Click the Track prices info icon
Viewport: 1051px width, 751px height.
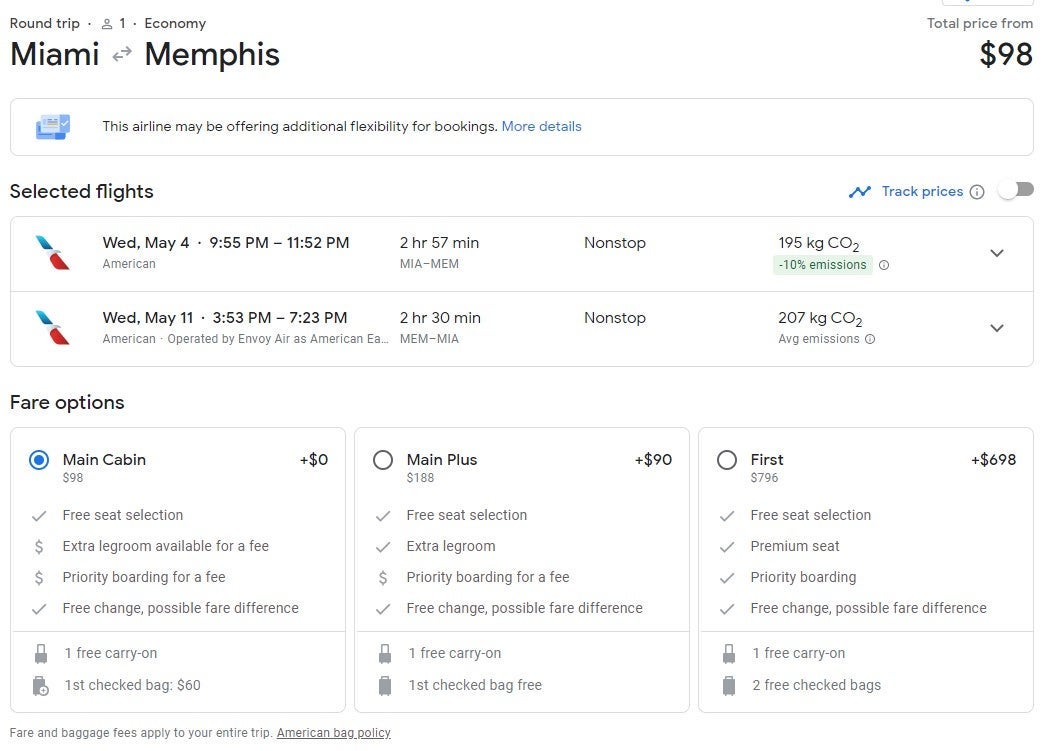(x=977, y=192)
